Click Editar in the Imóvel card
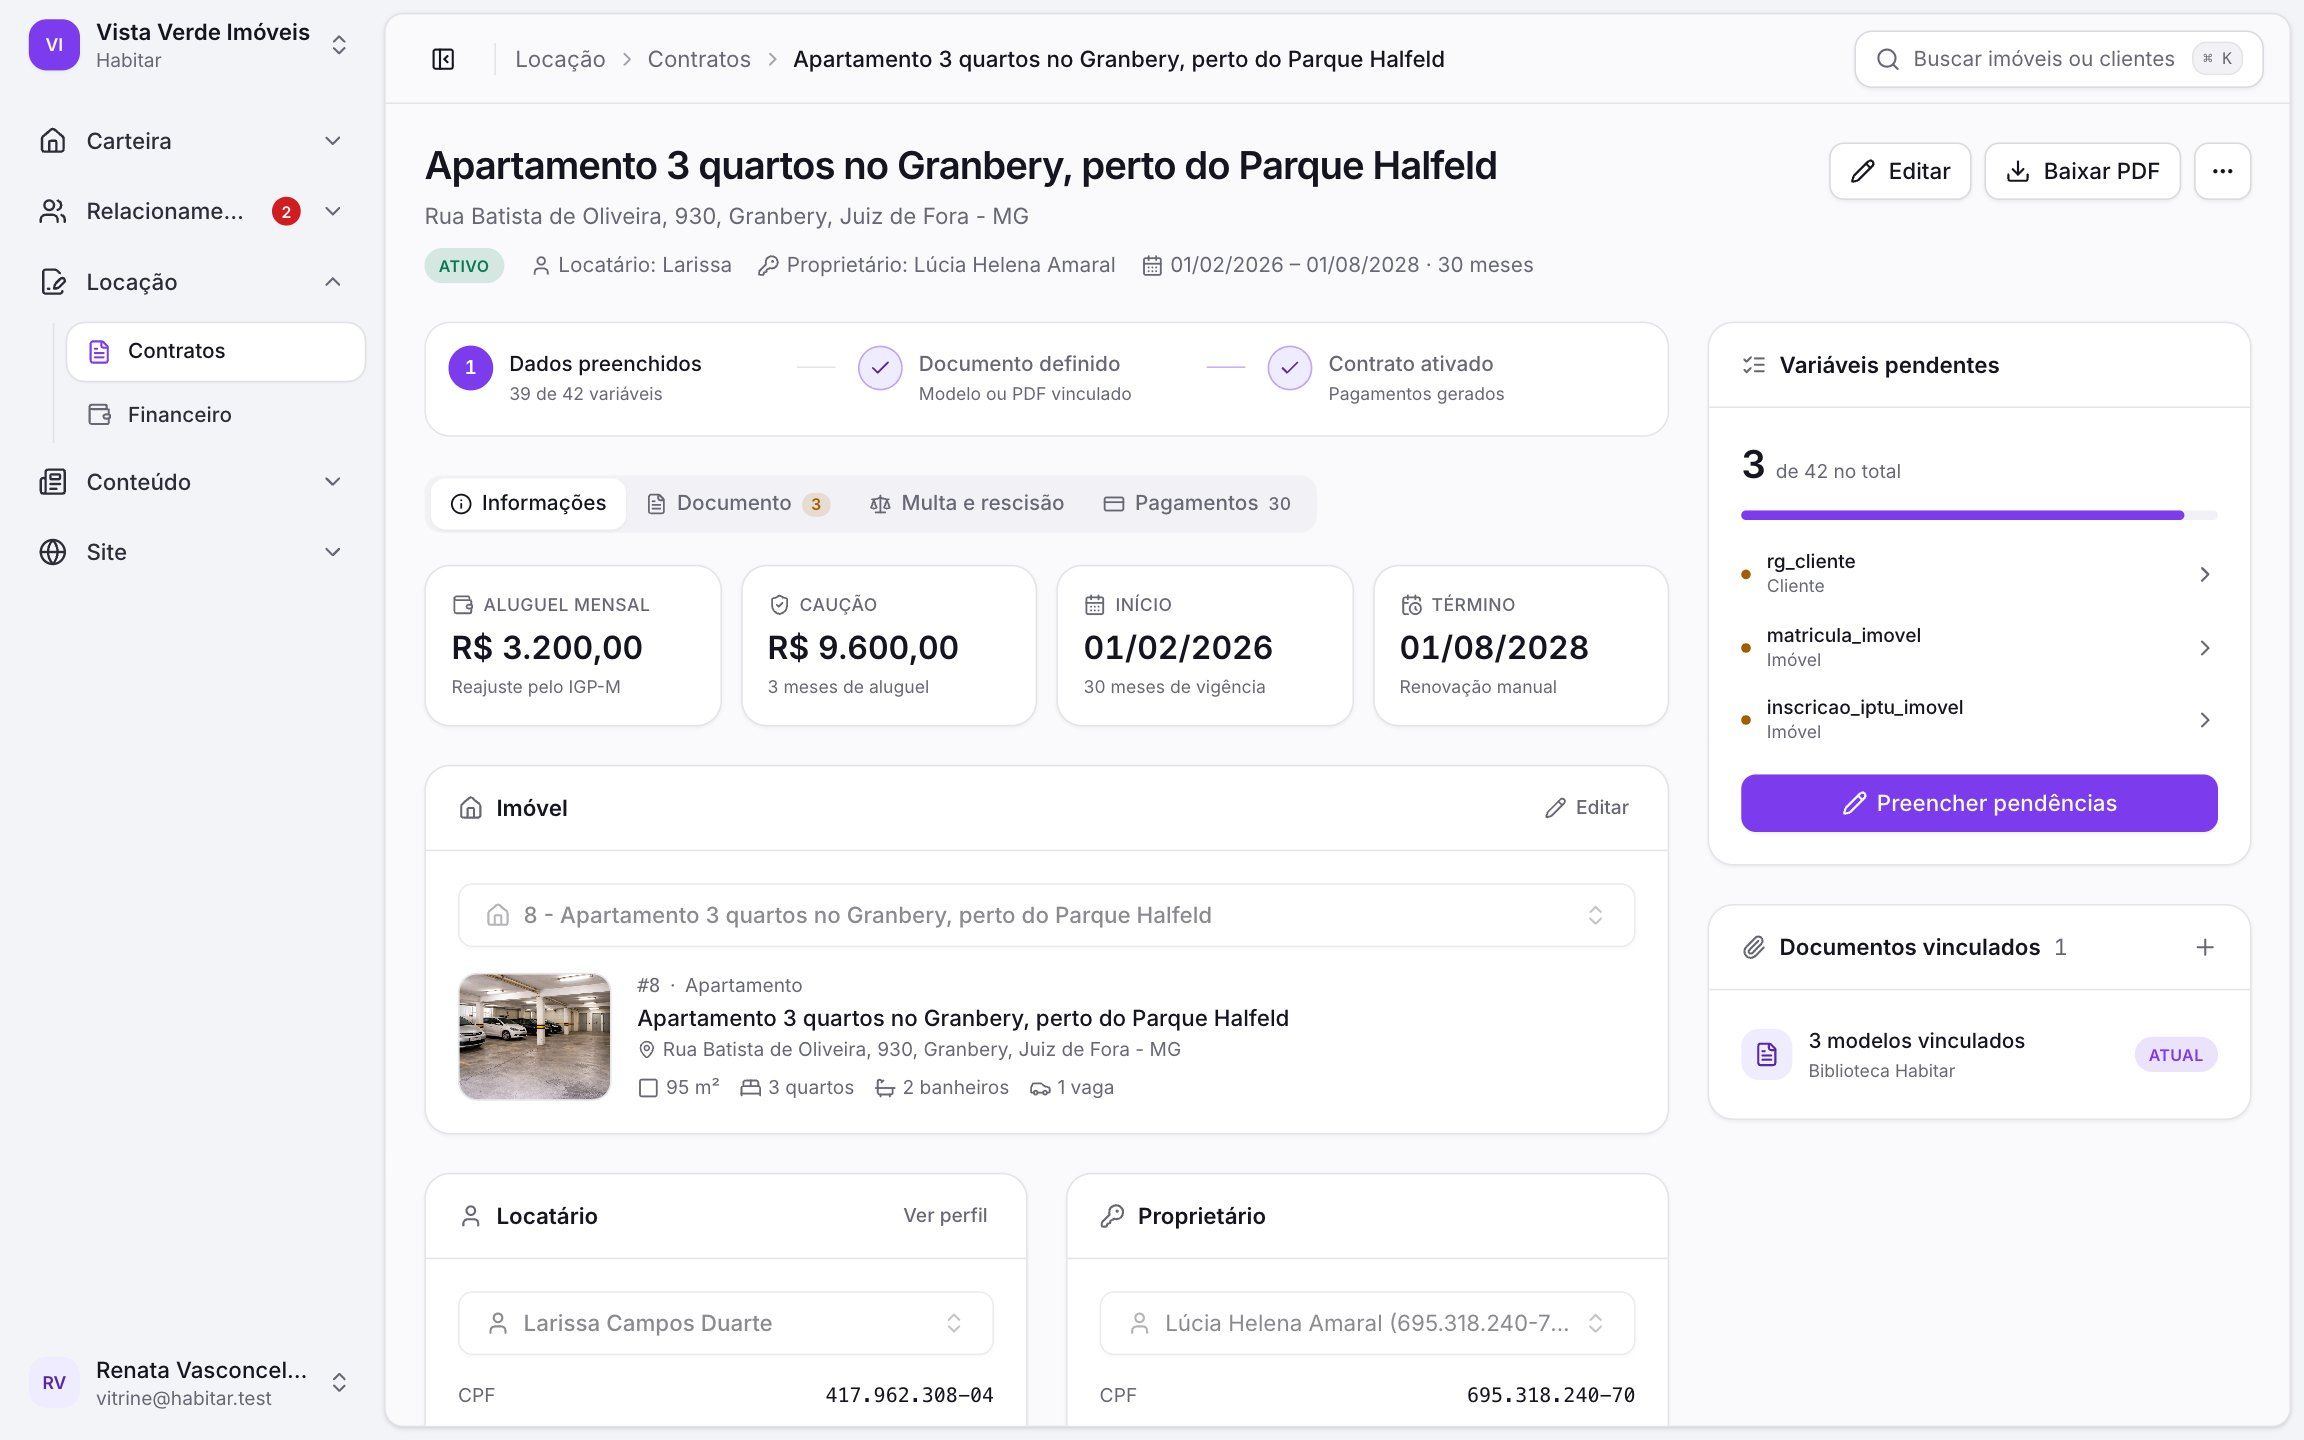Viewport: 2304px width, 1440px height. coord(1587,808)
